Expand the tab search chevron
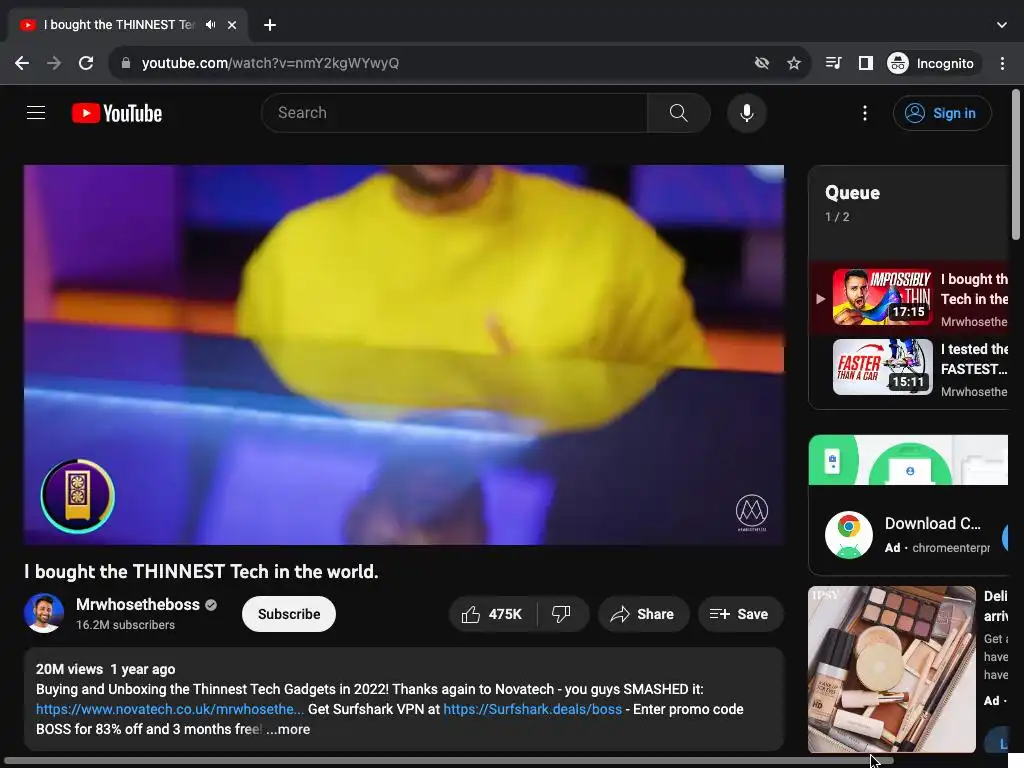This screenshot has height=768, width=1024. click(x=1002, y=25)
